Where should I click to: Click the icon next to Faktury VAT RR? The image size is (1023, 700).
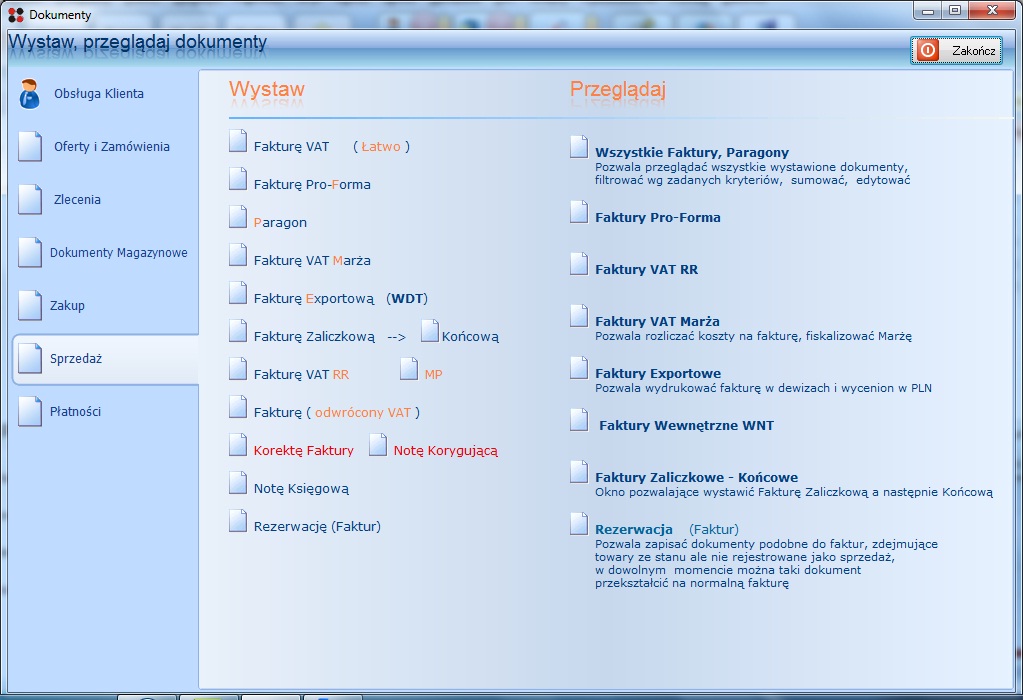click(x=579, y=265)
